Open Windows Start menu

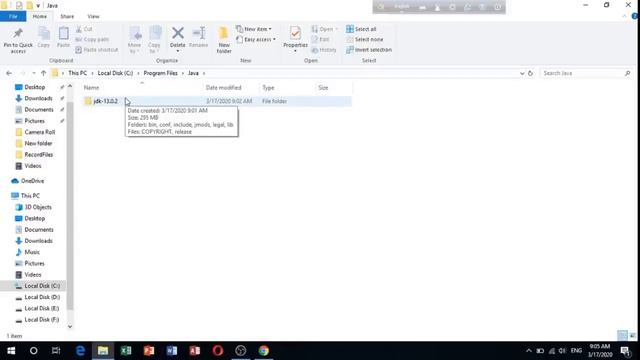coord(11,351)
